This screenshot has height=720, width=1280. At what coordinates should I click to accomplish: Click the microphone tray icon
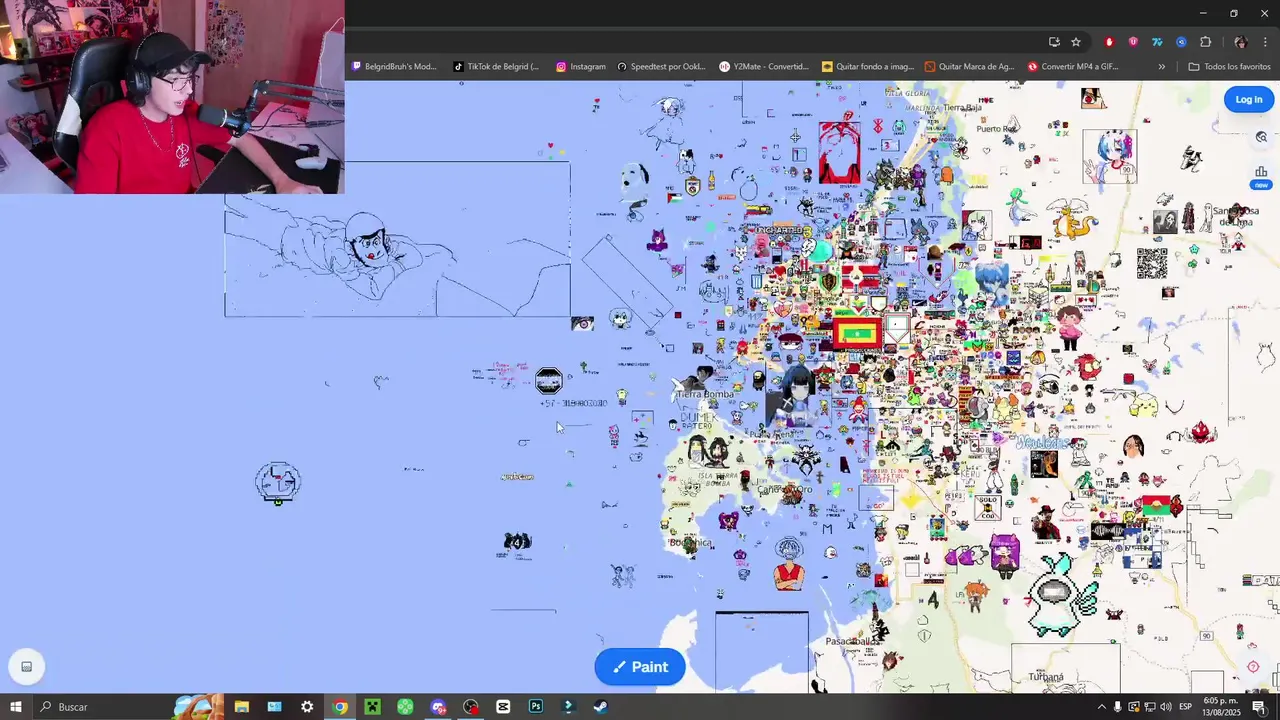[1118, 707]
